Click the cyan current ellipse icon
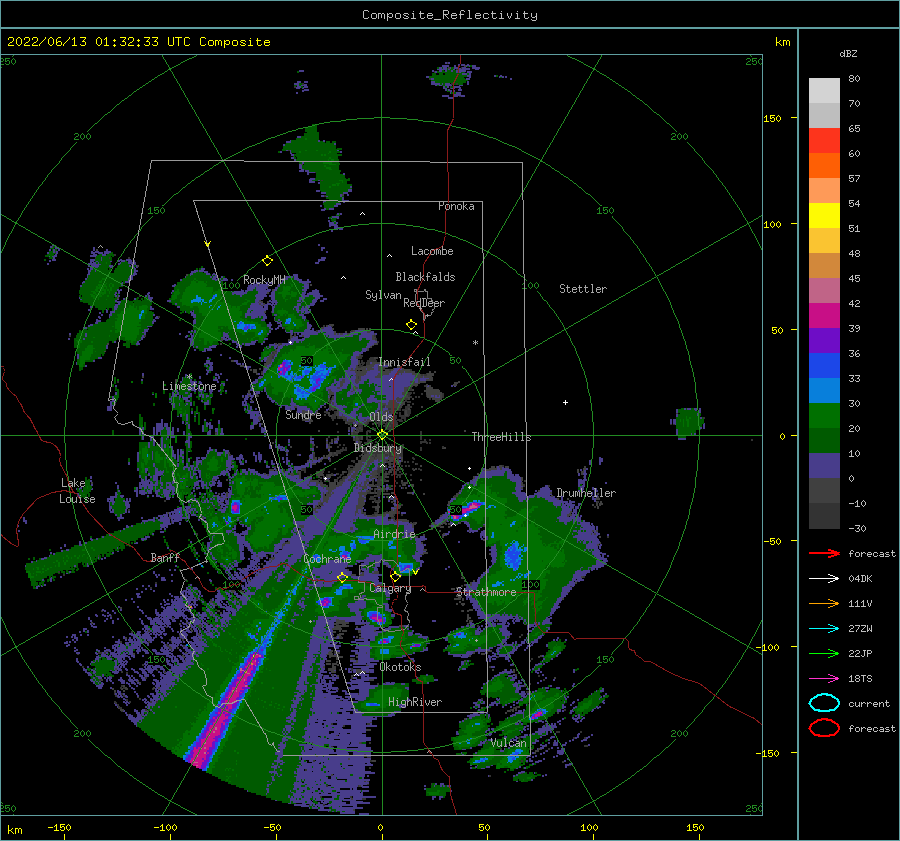This screenshot has width=900, height=841. pyautogui.click(x=824, y=703)
